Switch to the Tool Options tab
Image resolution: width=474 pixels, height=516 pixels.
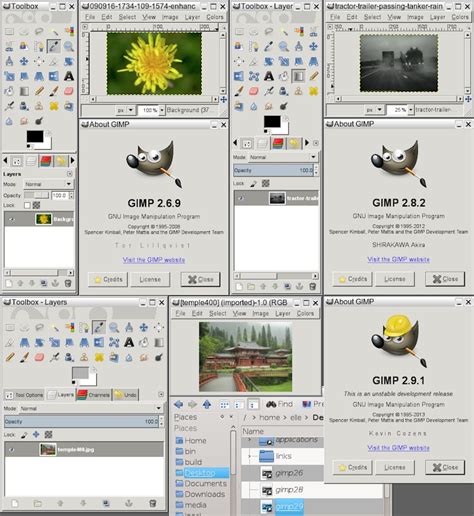24,395
